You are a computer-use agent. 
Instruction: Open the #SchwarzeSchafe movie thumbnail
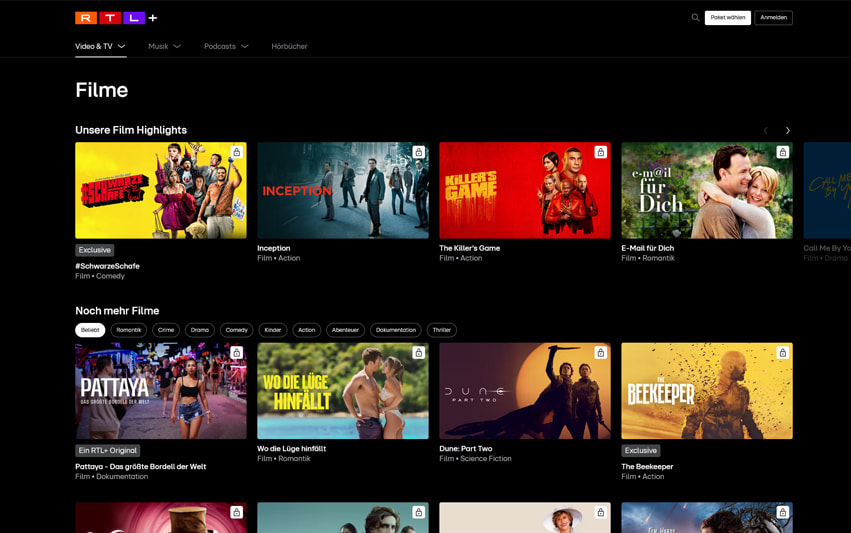click(x=161, y=191)
